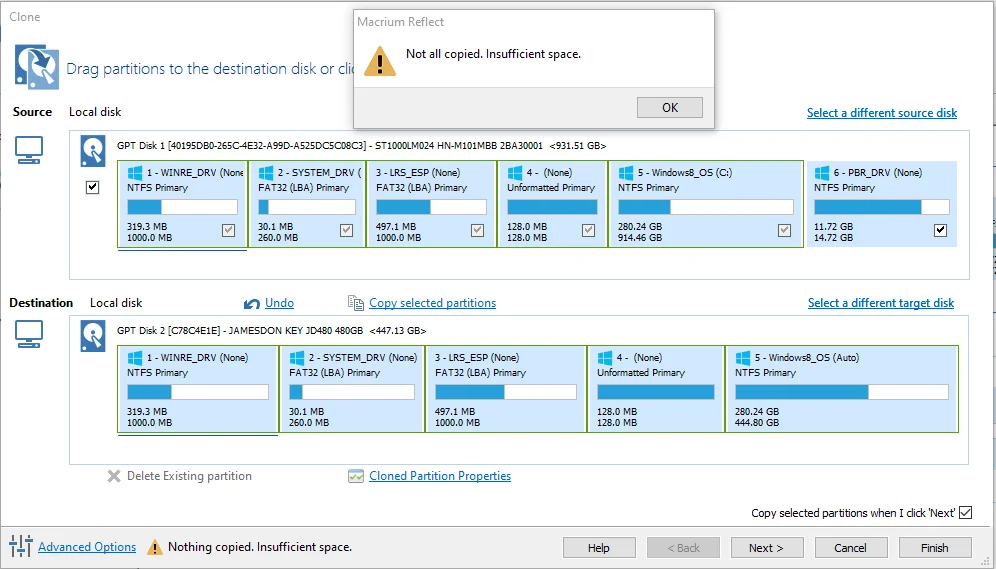Click the Copy selected partitions icon
This screenshot has width=996, height=569.
coord(356,303)
